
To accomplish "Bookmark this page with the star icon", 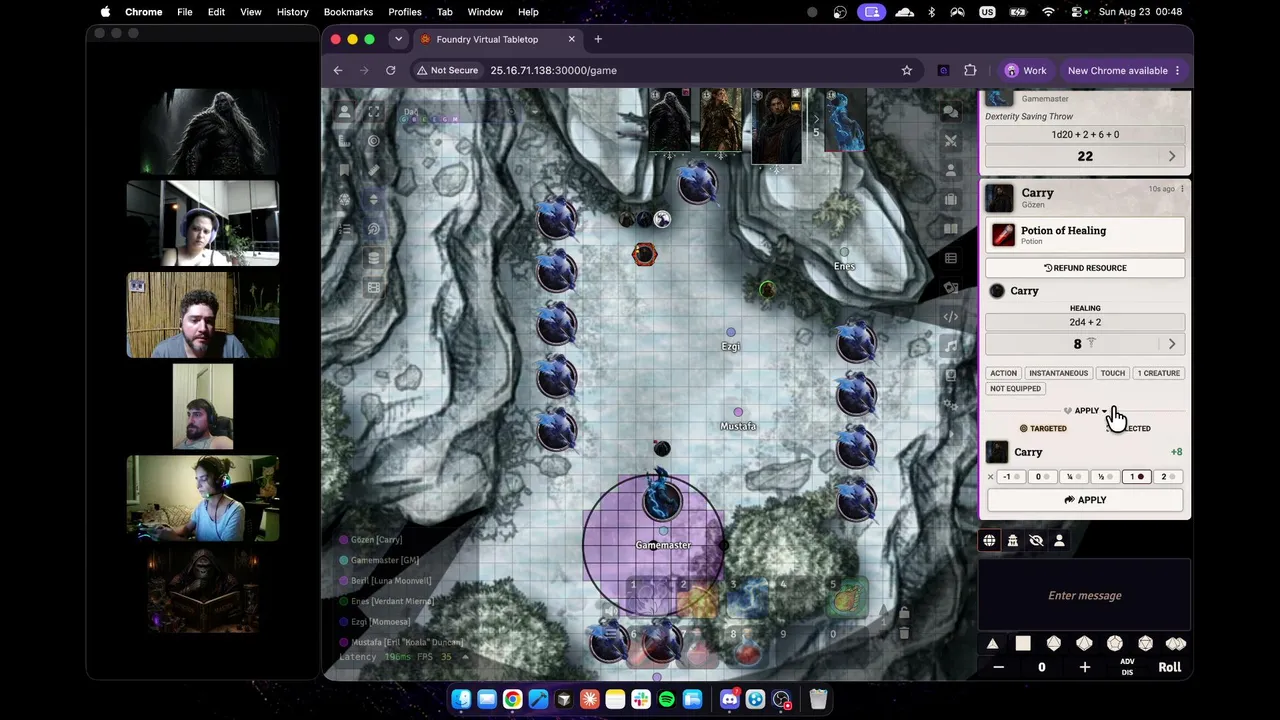I will pos(907,70).
